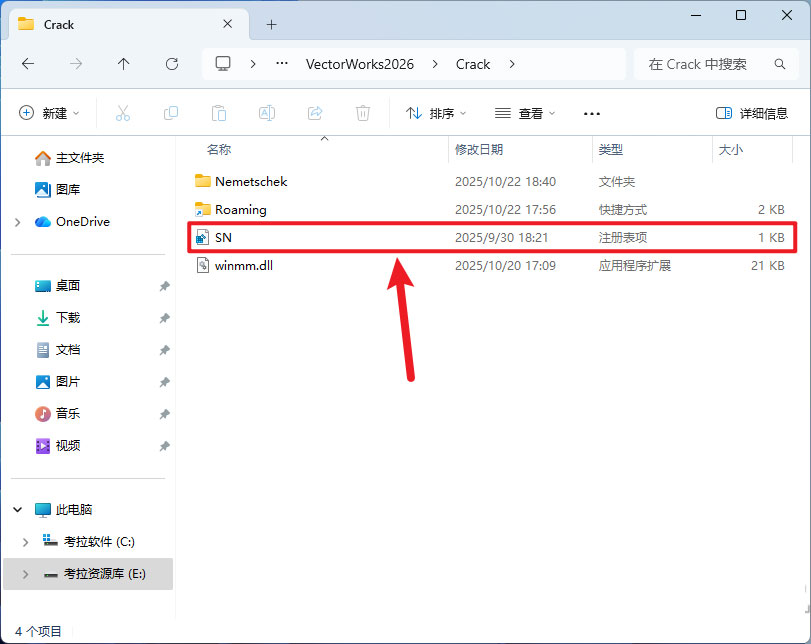Click the Rename icon in toolbar

(267, 113)
